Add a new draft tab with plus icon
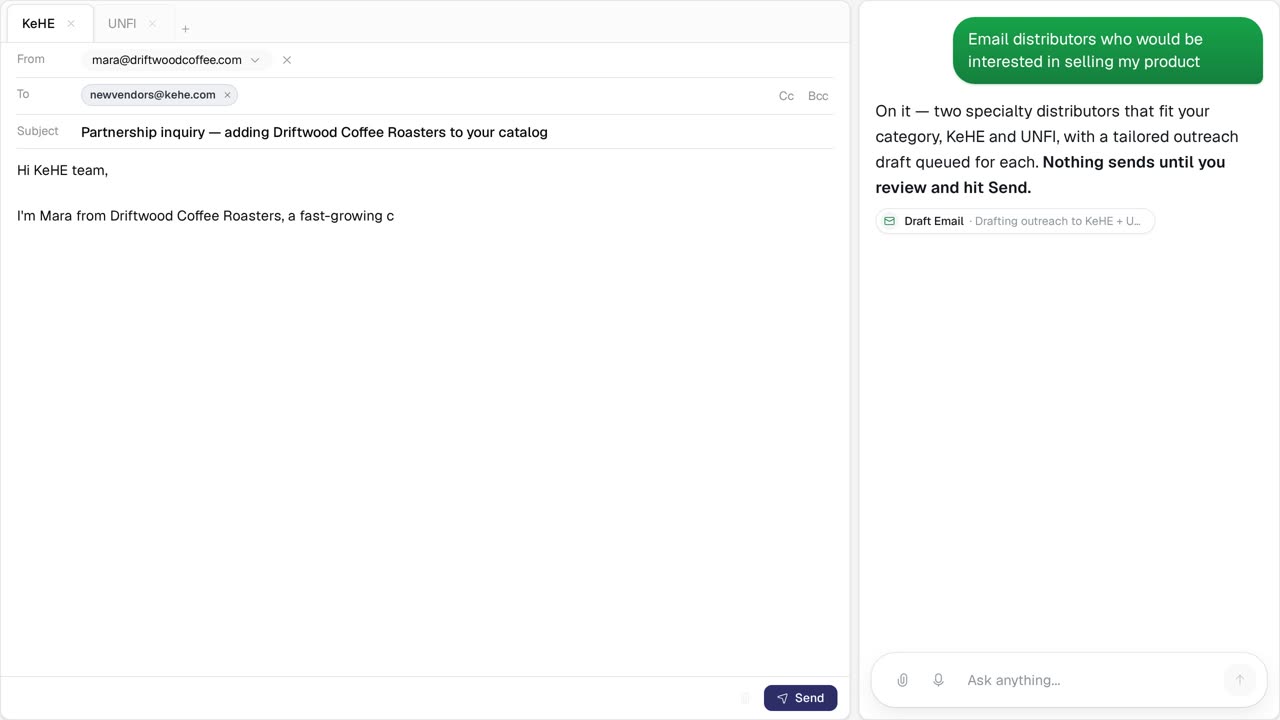The width and height of the screenshot is (1280, 720). tap(185, 29)
